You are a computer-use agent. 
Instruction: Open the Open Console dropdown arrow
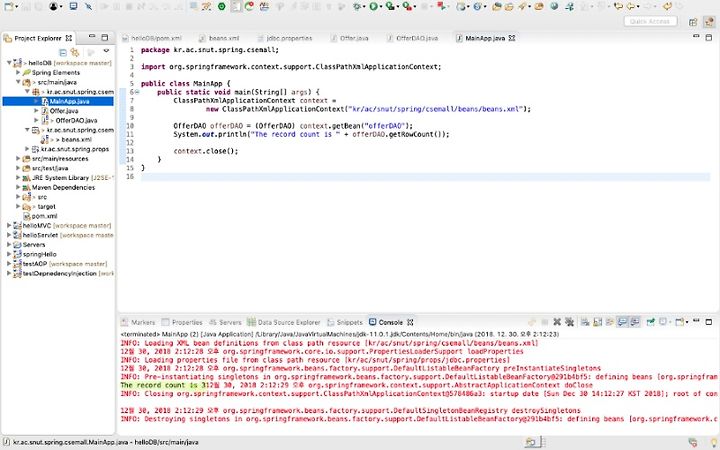pyautogui.click(x=687, y=322)
